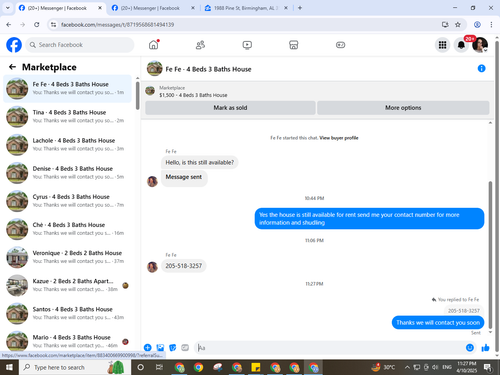Open the volume control in tray
This screenshot has width=500, height=375.
pyautogui.click(x=435, y=367)
